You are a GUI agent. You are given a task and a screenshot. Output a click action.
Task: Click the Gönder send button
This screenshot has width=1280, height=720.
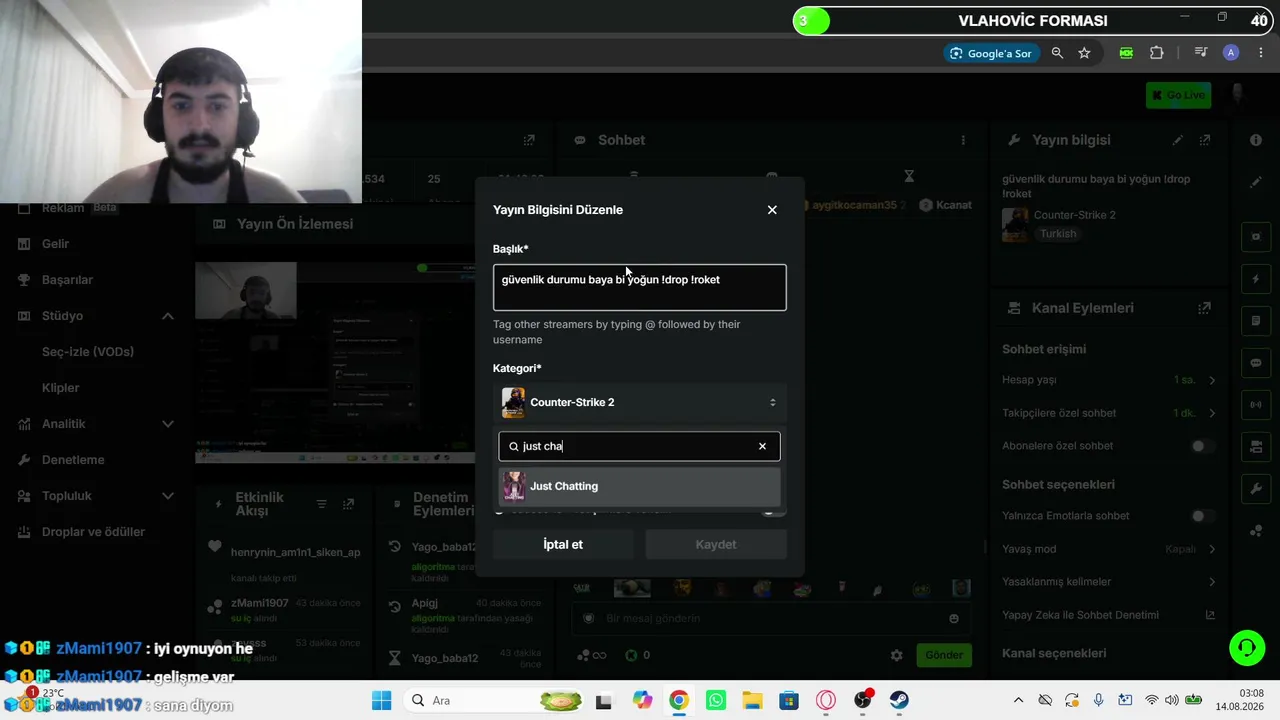coord(944,655)
